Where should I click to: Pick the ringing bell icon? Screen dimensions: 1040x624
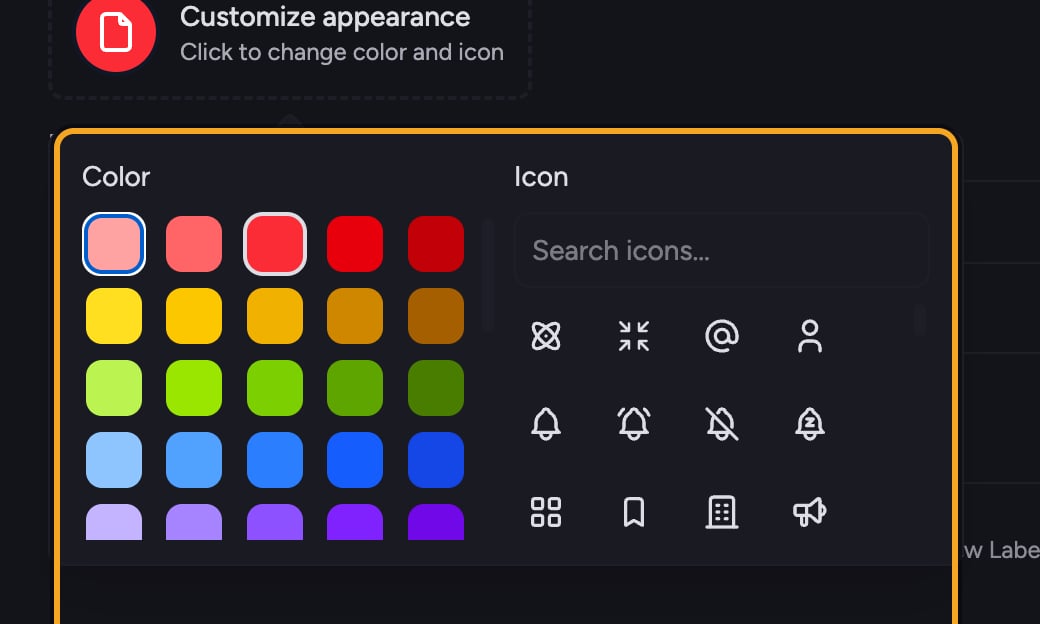[633, 424]
